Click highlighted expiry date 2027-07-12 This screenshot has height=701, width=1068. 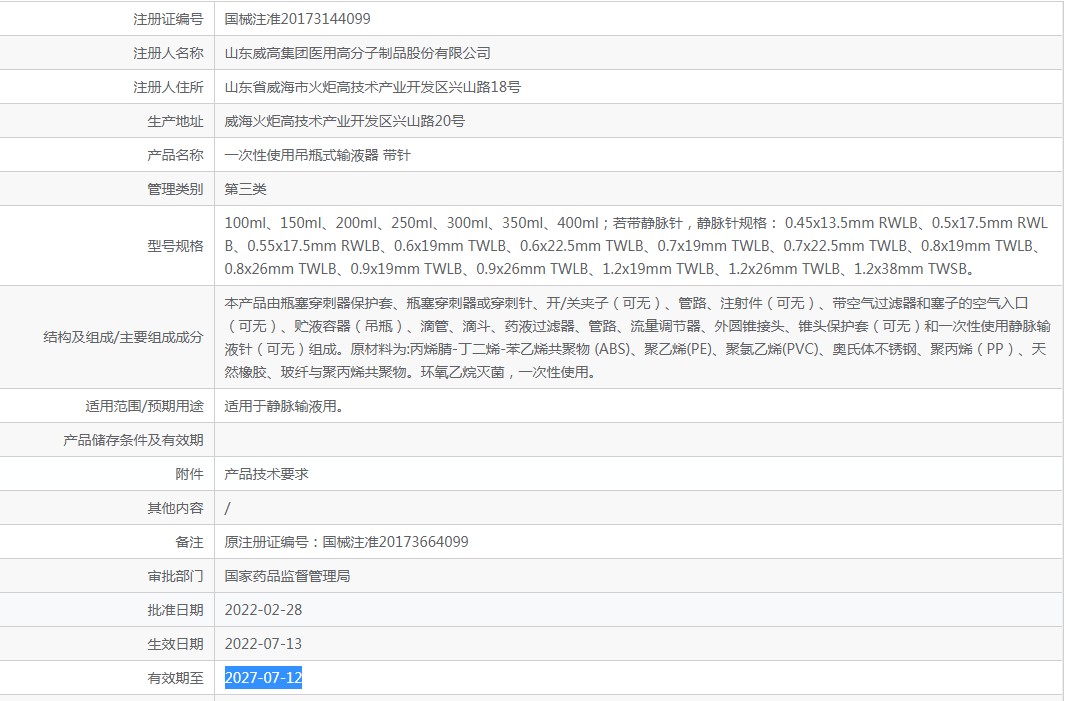point(264,678)
